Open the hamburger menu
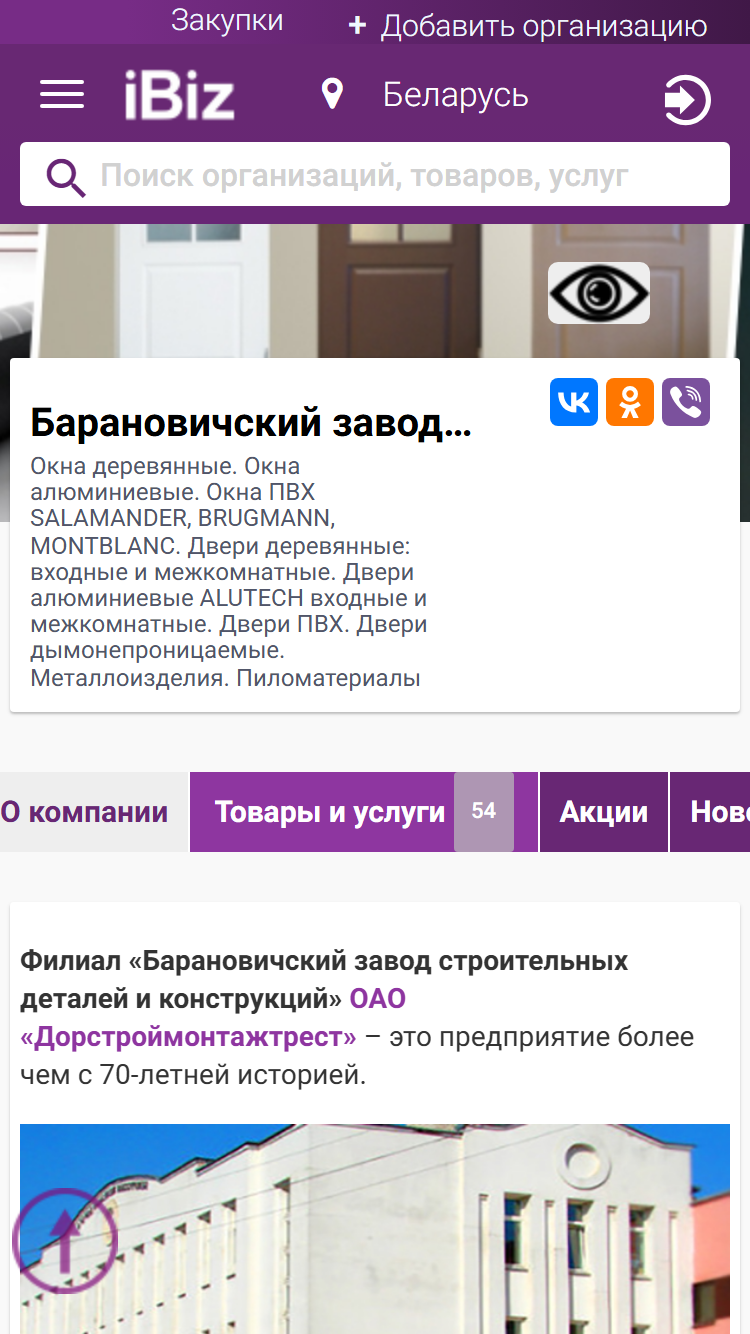The image size is (750, 1334). click(x=62, y=95)
